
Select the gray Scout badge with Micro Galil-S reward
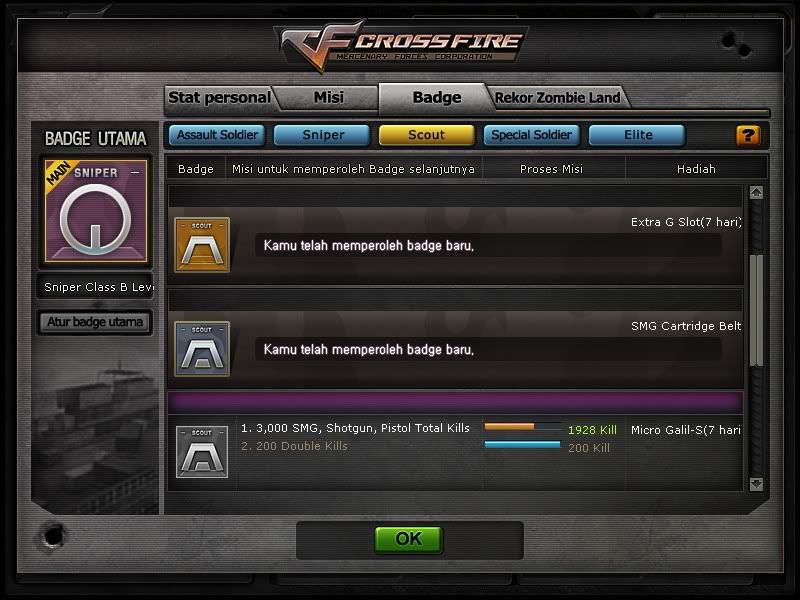[x=202, y=452]
